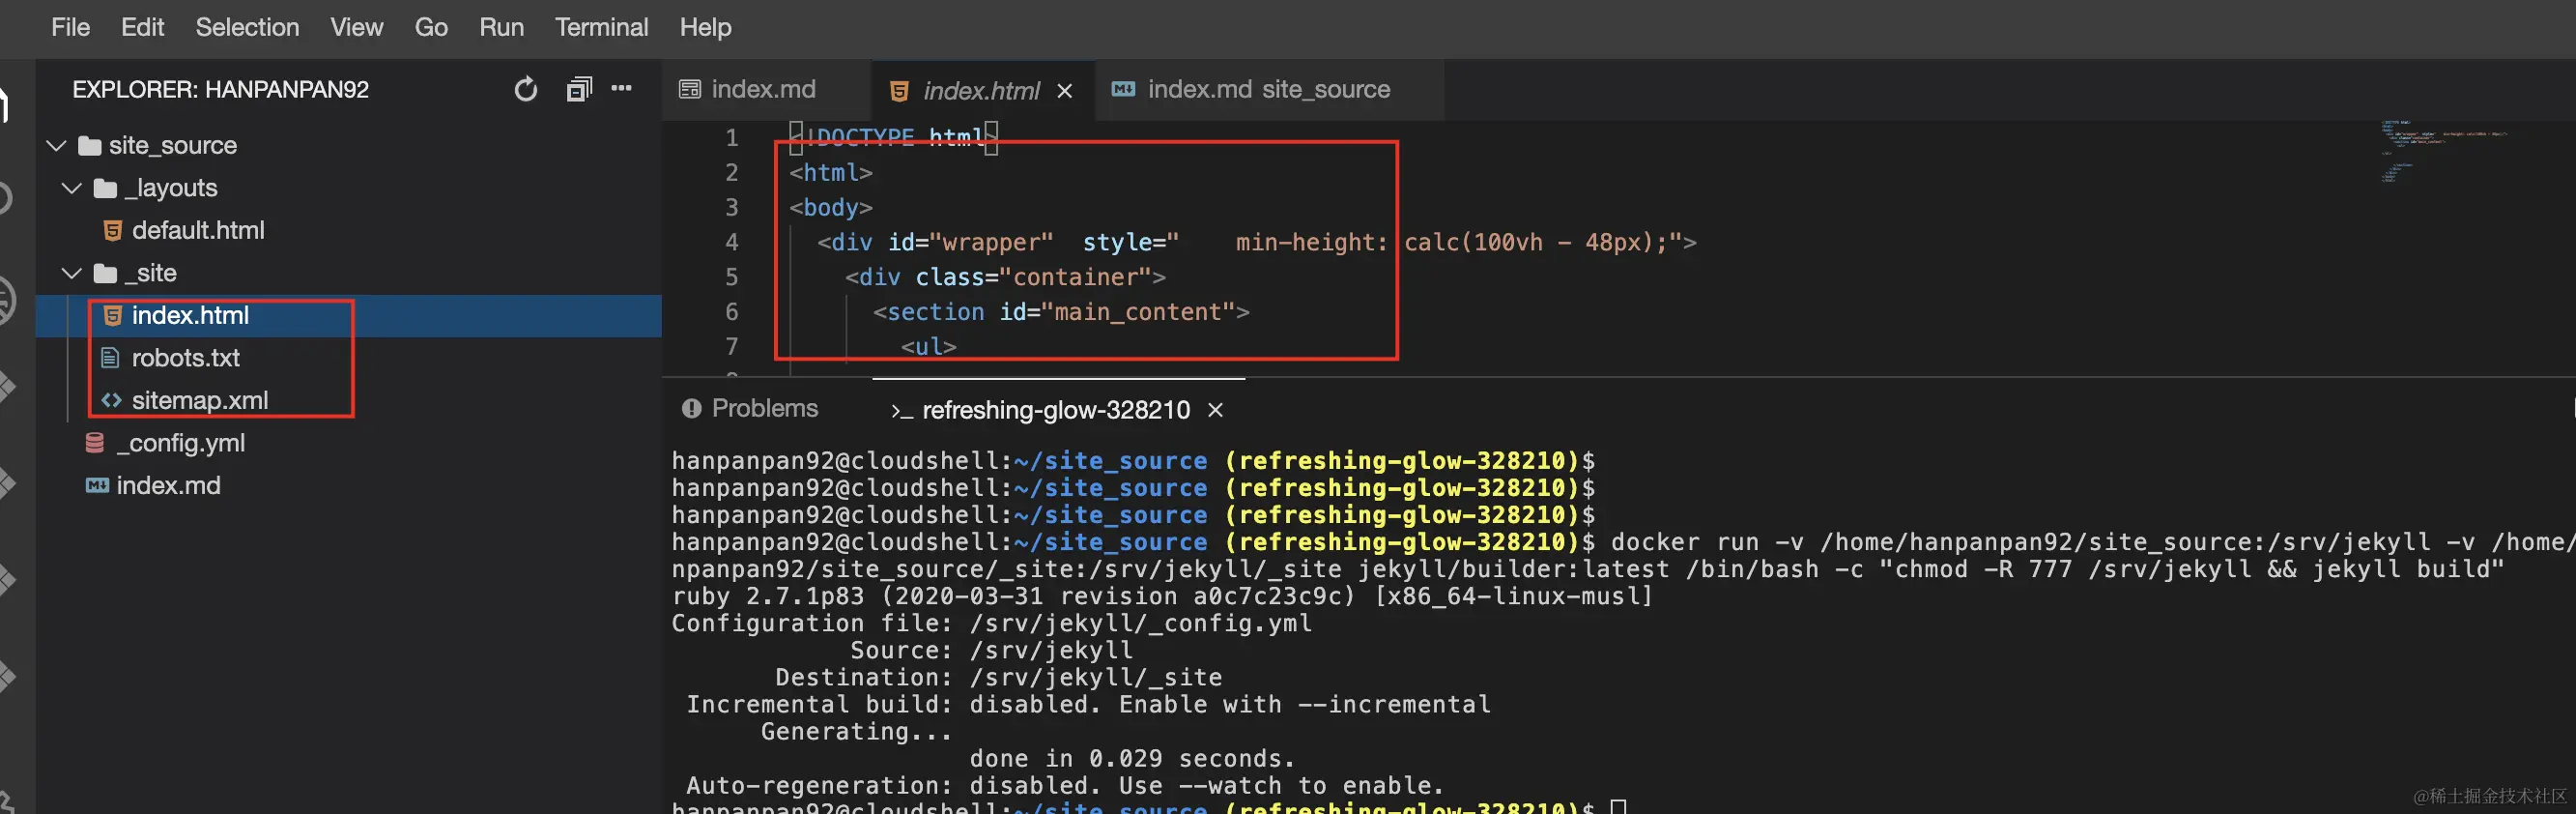The width and height of the screenshot is (2576, 814).
Task: Open the Selection menu
Action: click(247, 27)
